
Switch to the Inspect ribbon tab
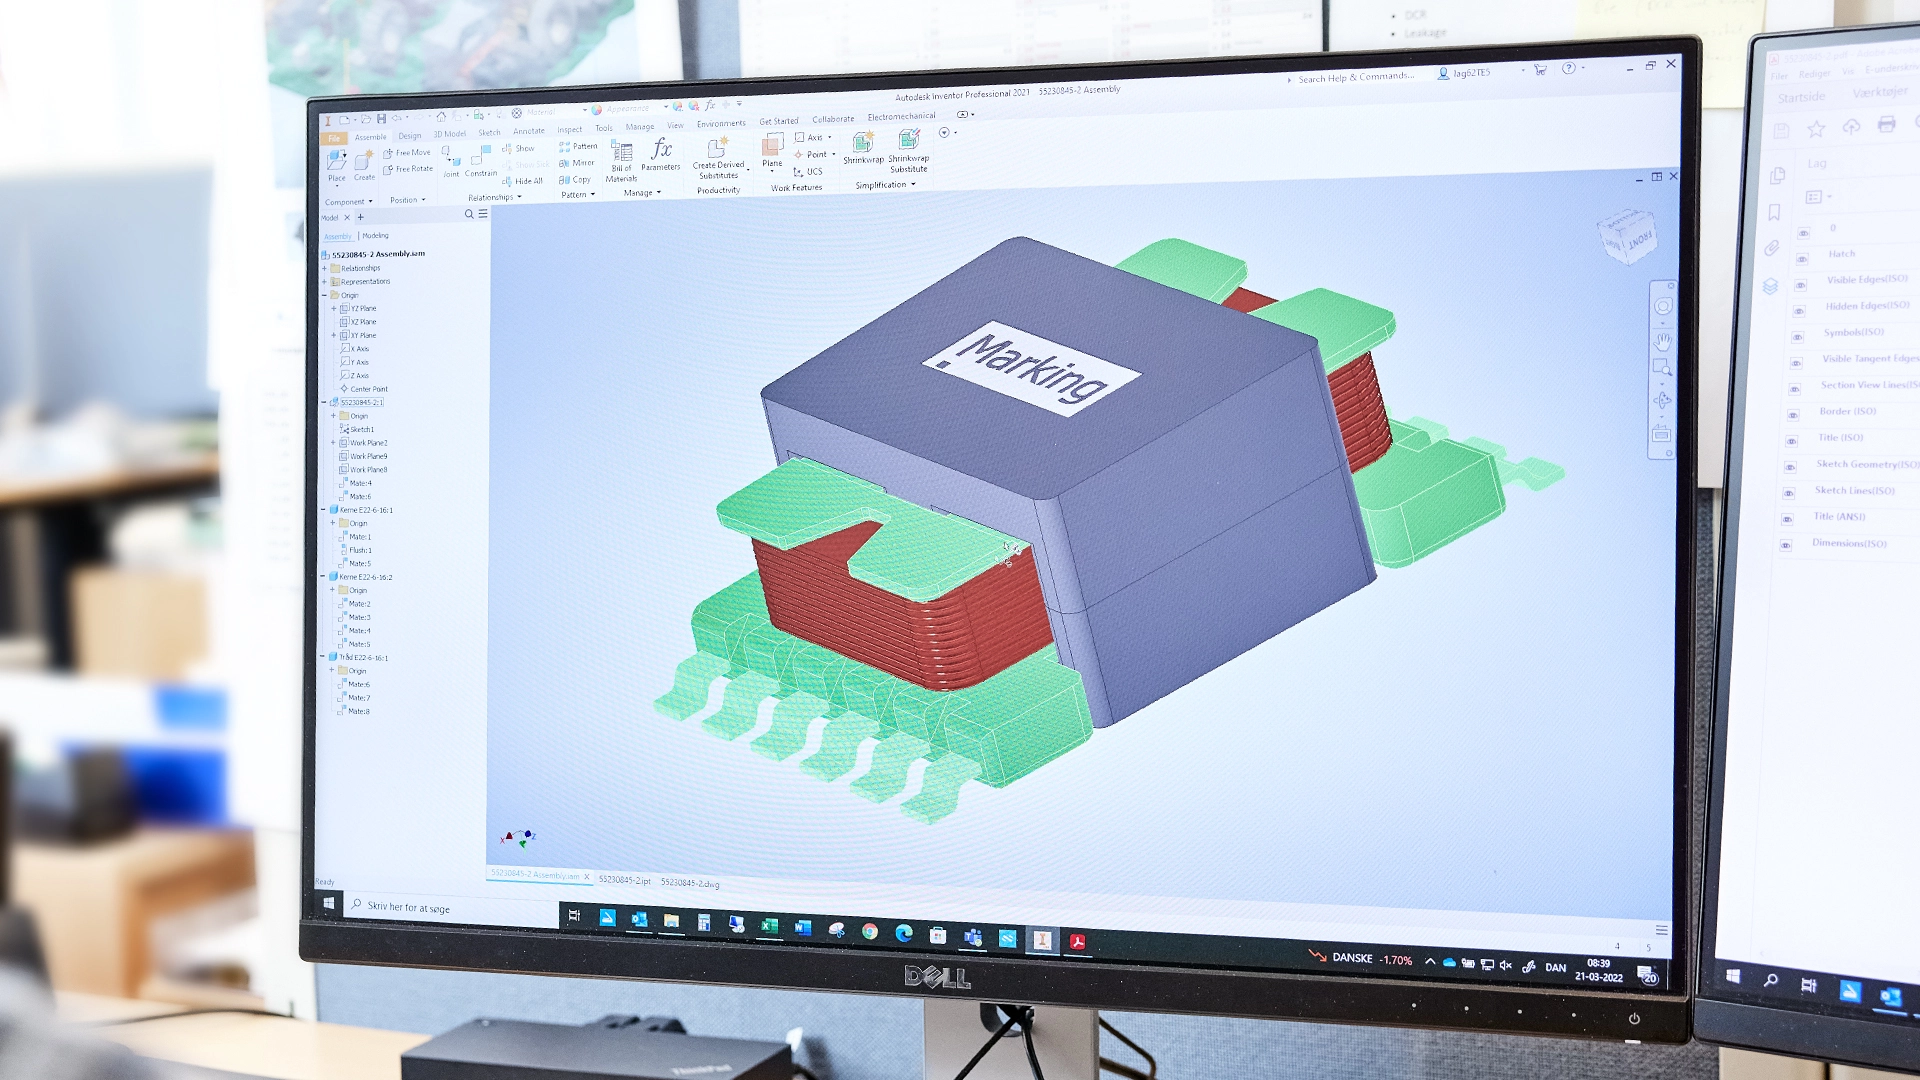tap(570, 130)
